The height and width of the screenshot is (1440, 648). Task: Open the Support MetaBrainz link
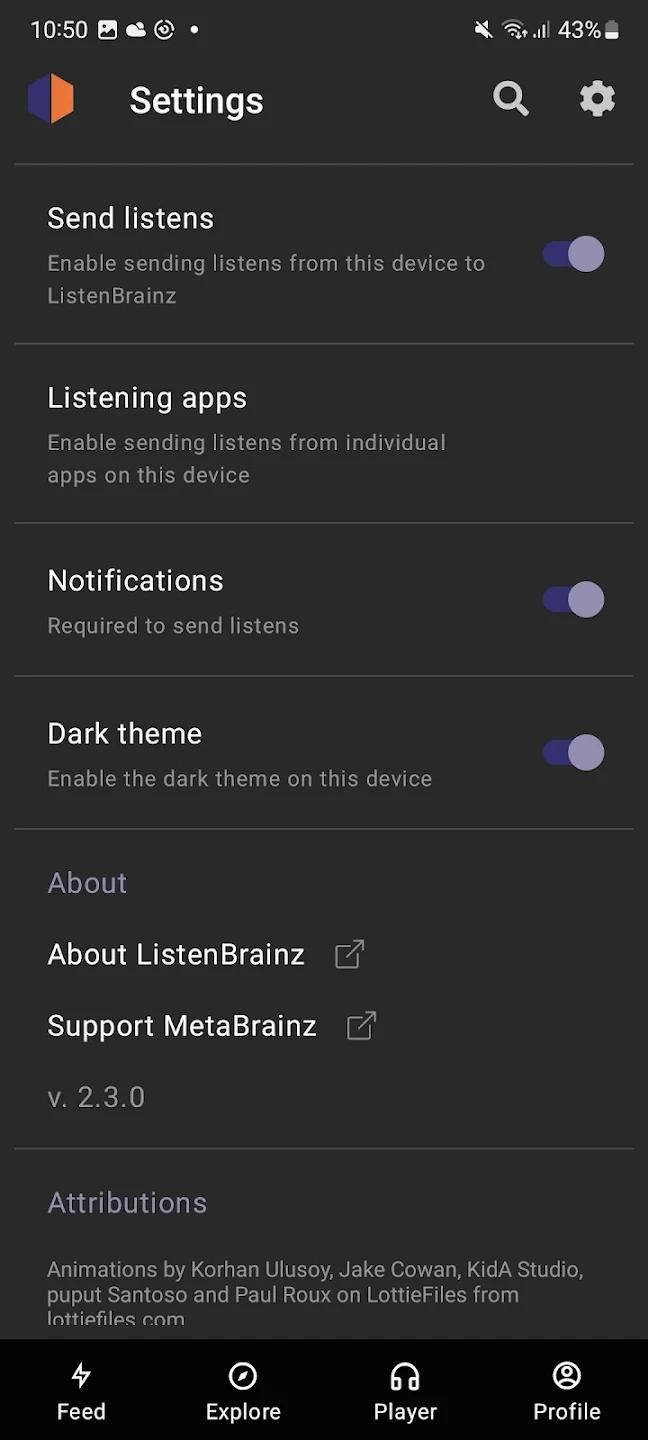[181, 1025]
